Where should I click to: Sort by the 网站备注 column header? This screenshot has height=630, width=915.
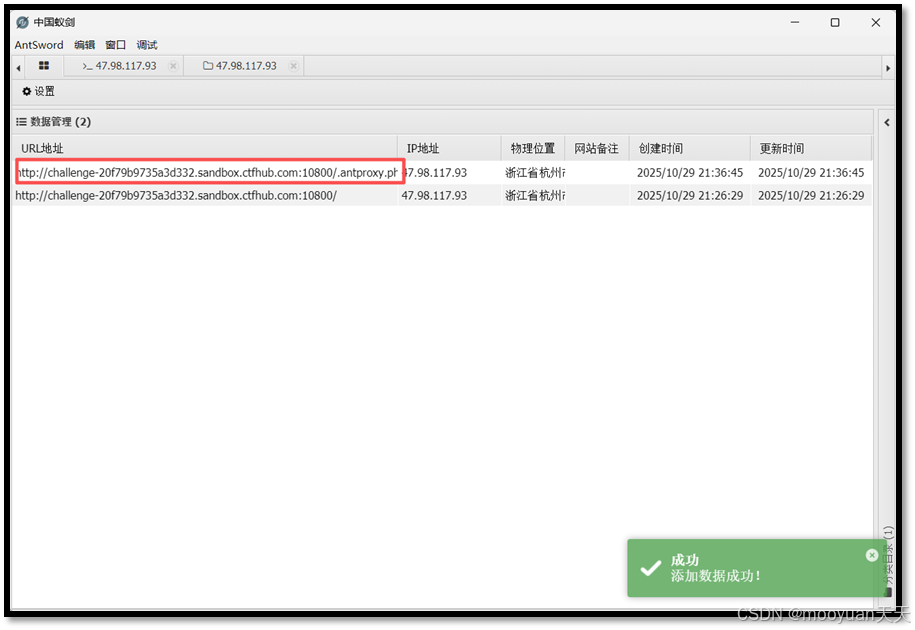click(596, 148)
